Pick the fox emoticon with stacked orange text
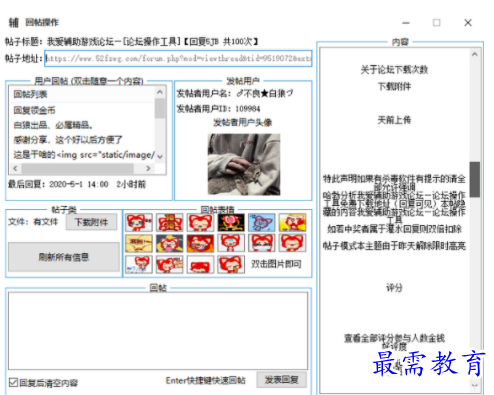This screenshot has height=395, width=494. (170, 222)
